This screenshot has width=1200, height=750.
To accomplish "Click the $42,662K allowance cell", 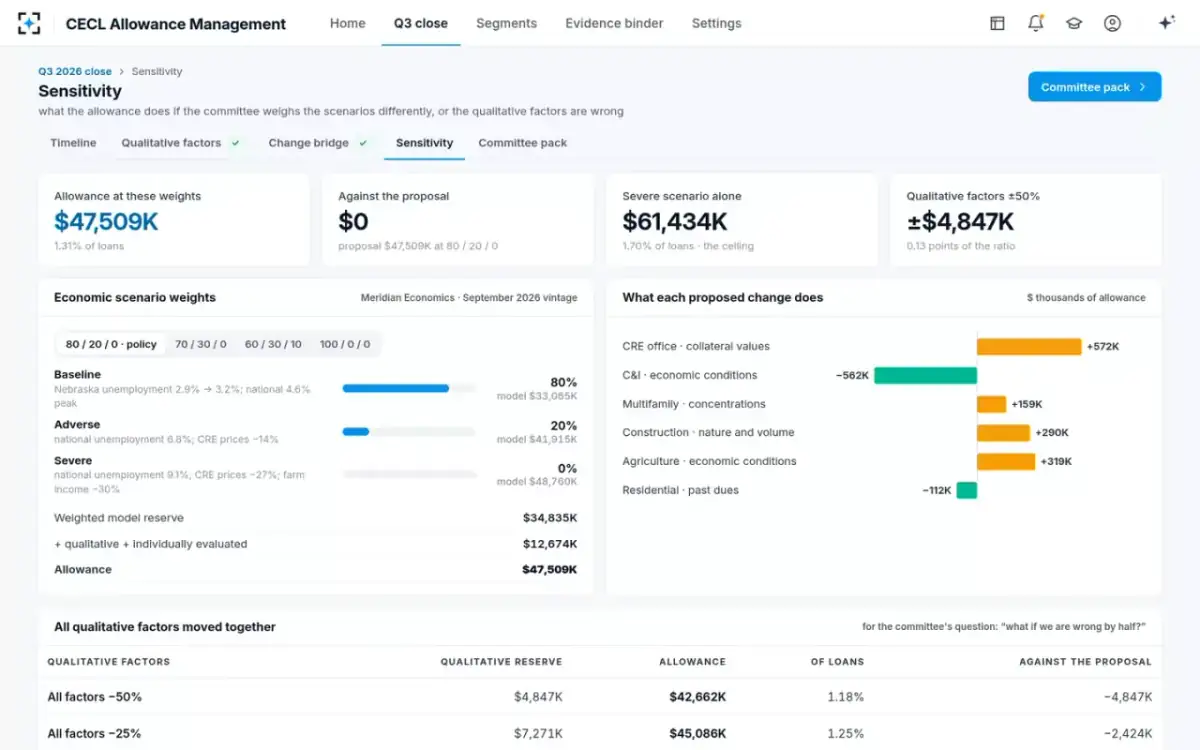I will tap(698, 697).
